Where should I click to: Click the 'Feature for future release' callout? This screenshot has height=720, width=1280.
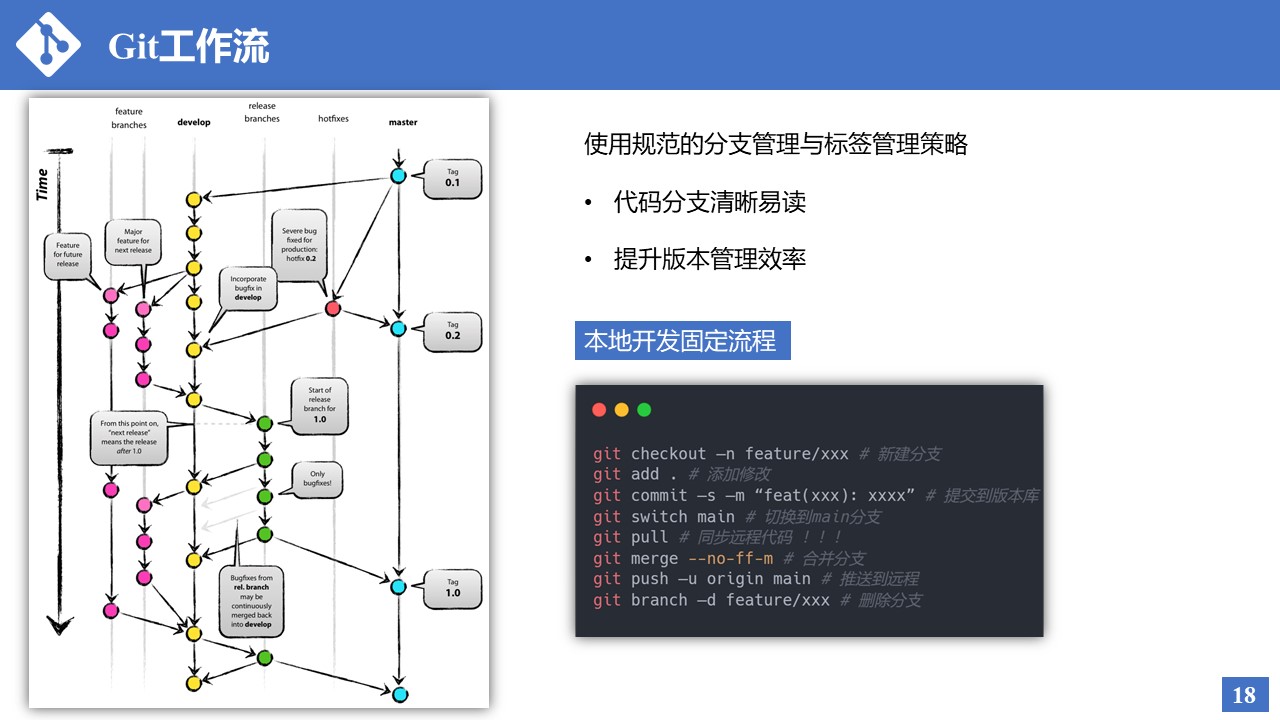(68, 254)
